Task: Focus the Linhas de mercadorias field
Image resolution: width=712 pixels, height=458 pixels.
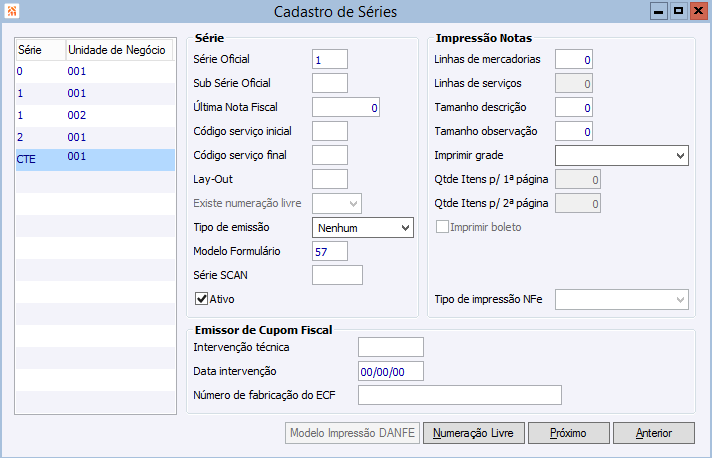Action: pyautogui.click(x=574, y=60)
